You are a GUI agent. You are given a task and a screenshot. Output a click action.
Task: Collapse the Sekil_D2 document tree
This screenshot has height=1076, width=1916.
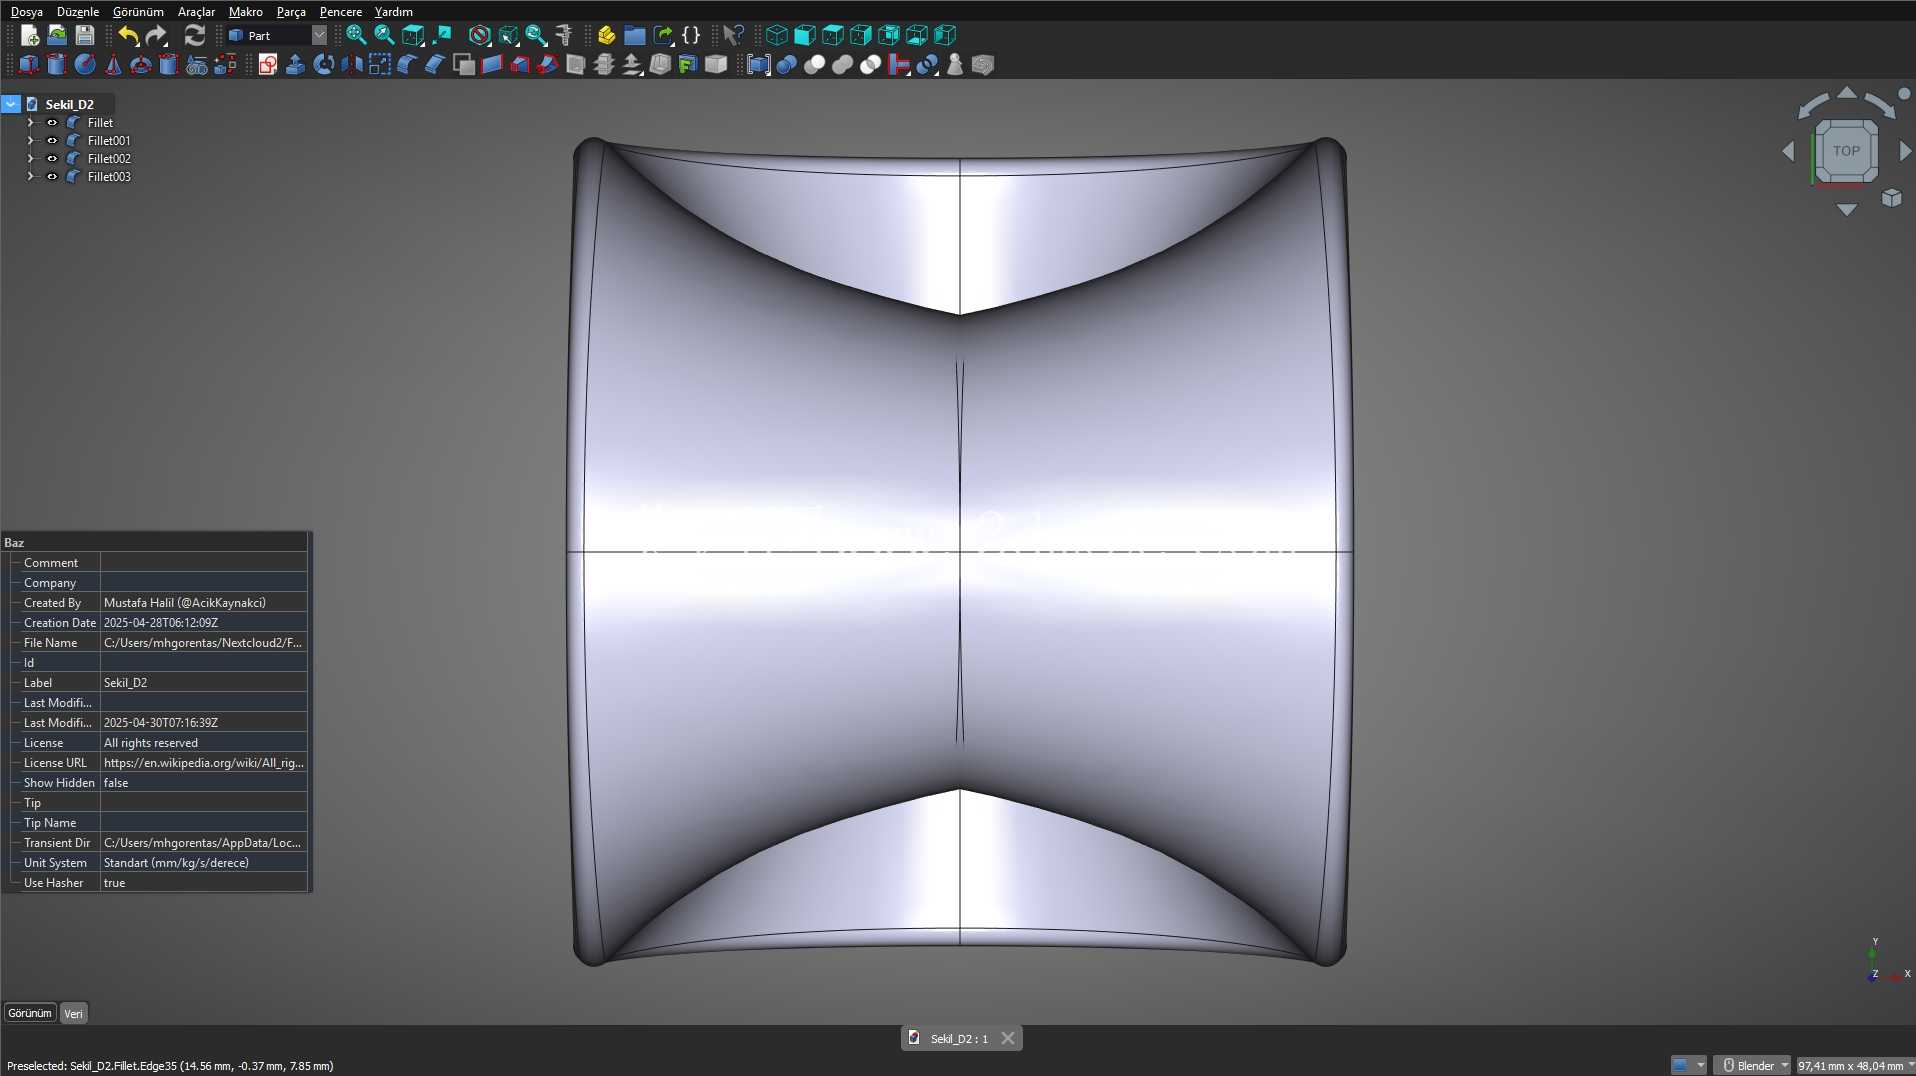point(11,104)
